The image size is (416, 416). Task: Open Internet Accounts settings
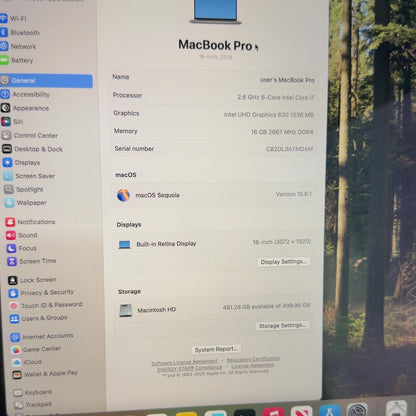pos(42,337)
